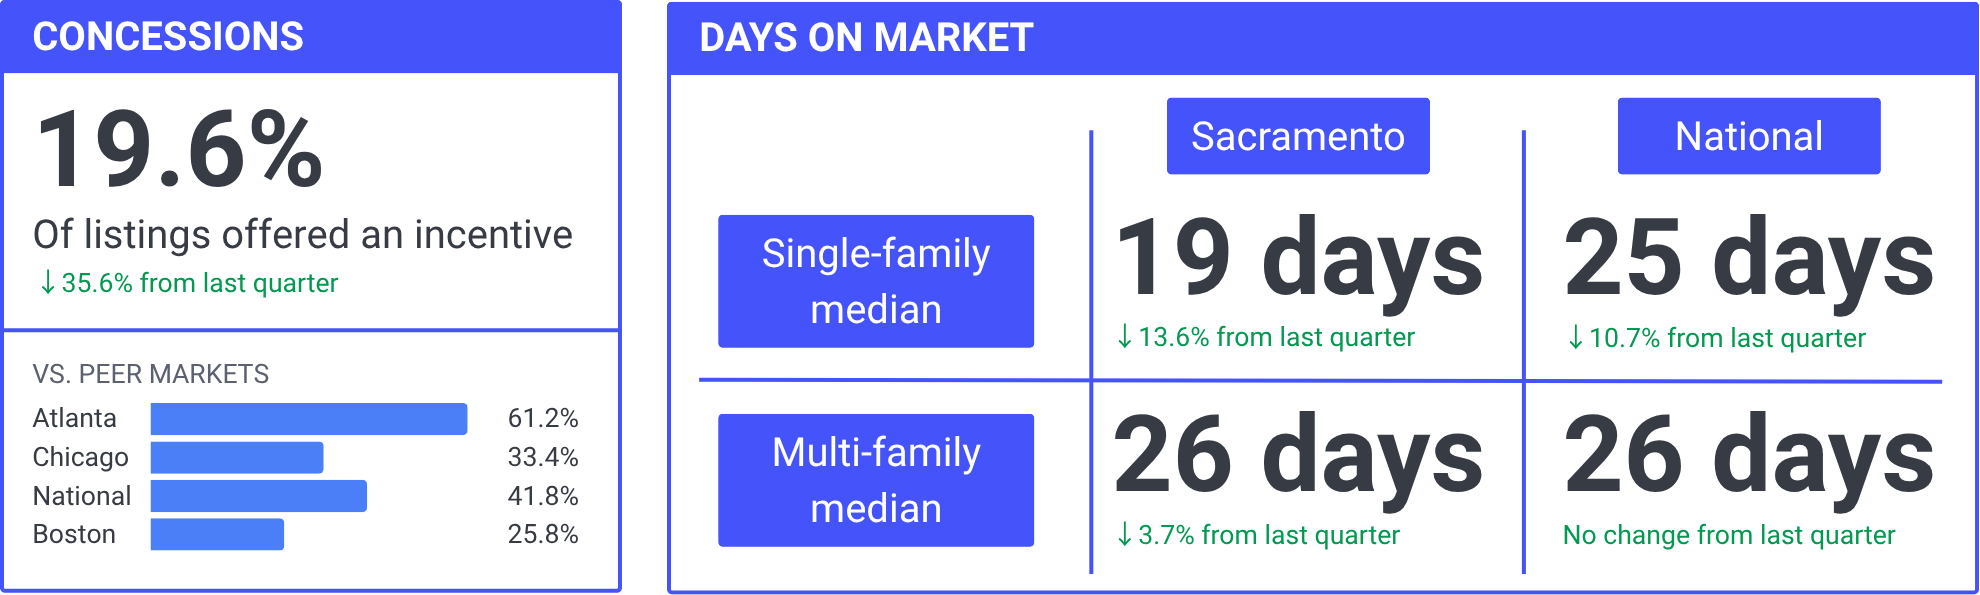Click the Atlanta bar in peer markets

[309, 419]
